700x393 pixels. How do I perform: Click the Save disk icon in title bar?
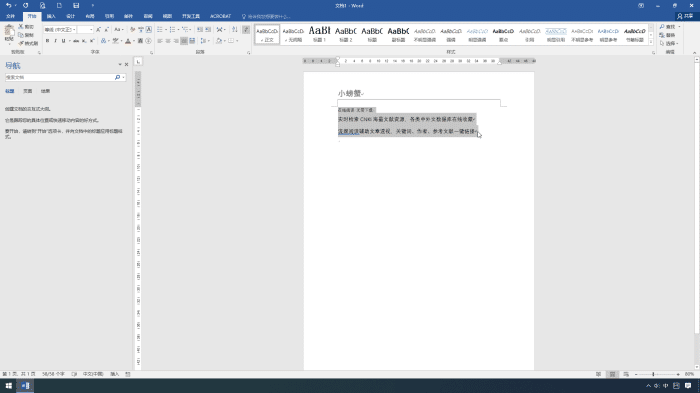pos(76,5)
